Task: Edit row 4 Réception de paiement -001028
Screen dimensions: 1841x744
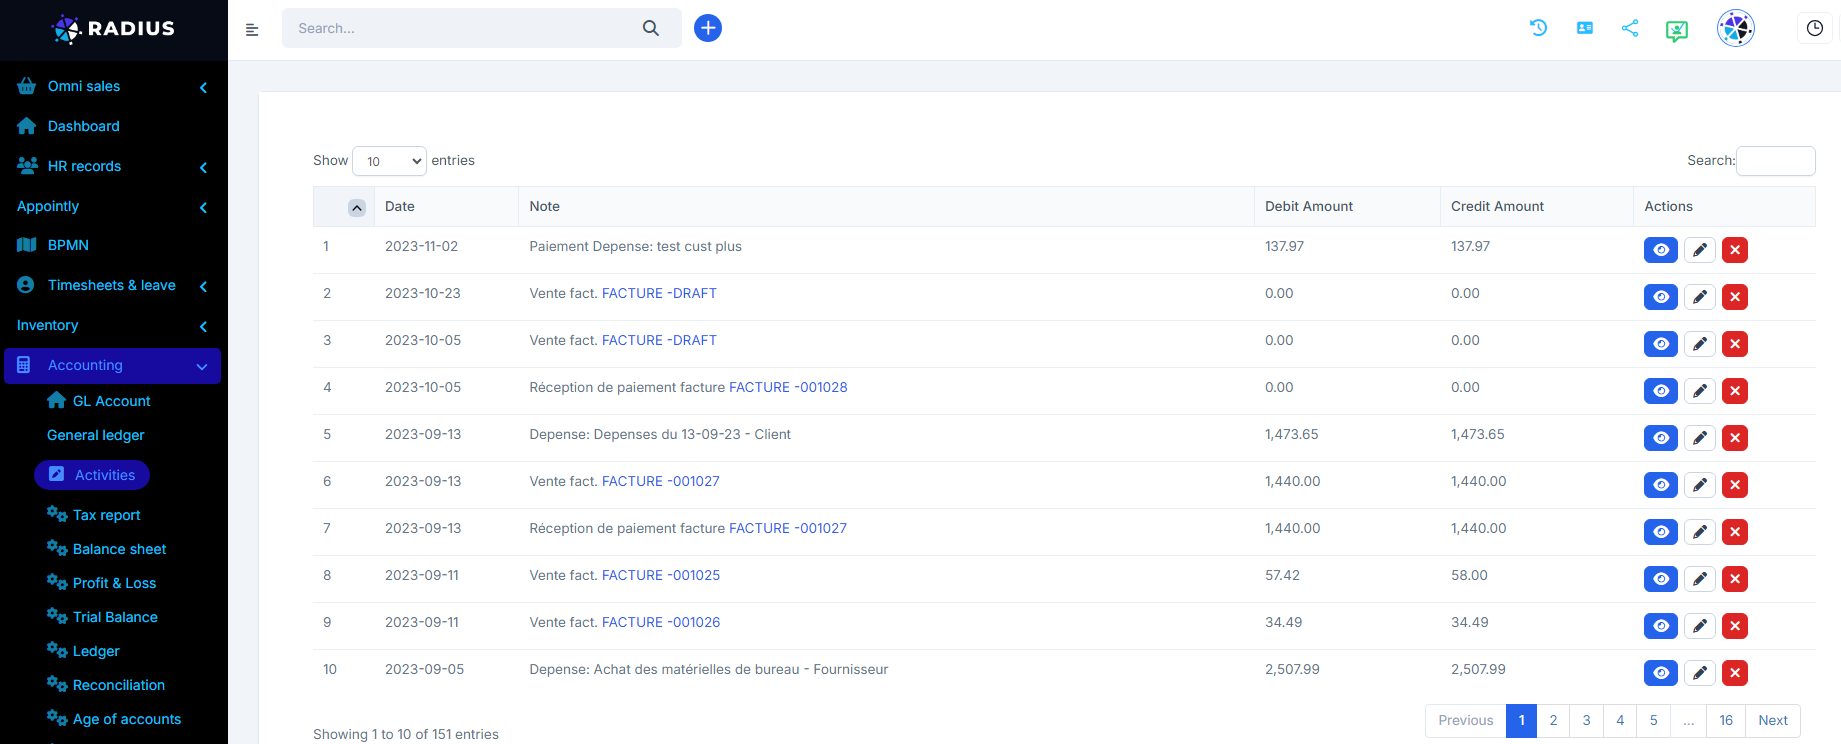Action: 1700,391
